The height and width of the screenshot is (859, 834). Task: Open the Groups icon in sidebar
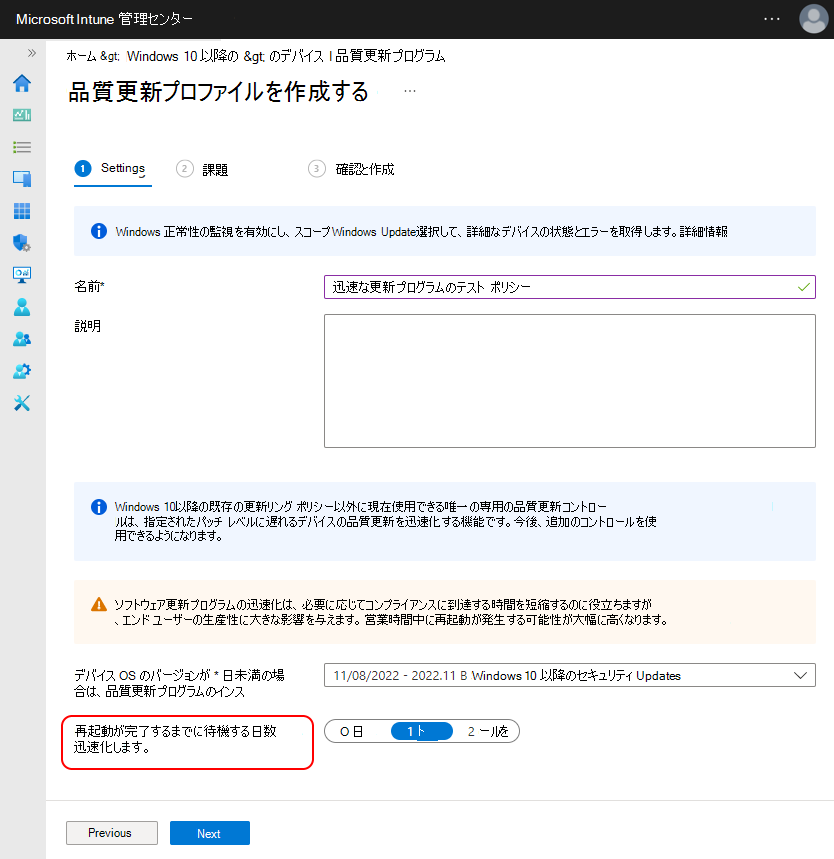22,339
